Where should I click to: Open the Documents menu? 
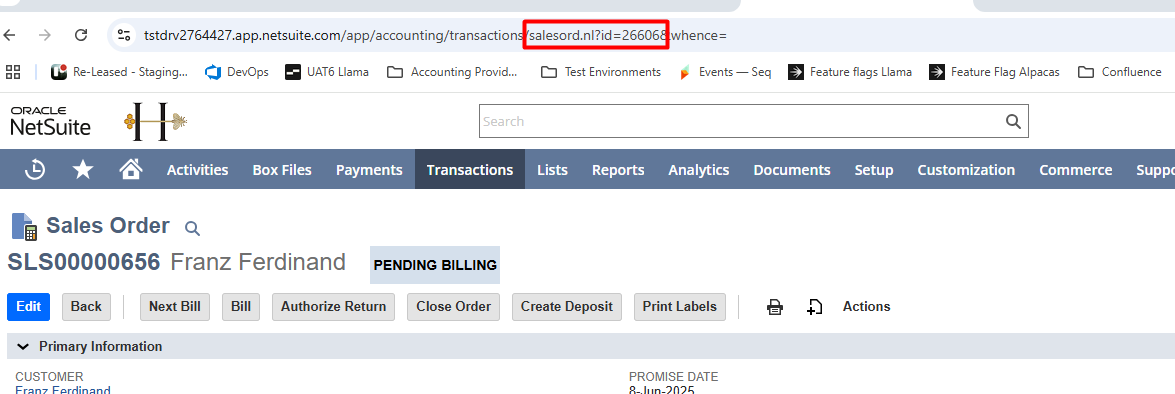point(792,170)
